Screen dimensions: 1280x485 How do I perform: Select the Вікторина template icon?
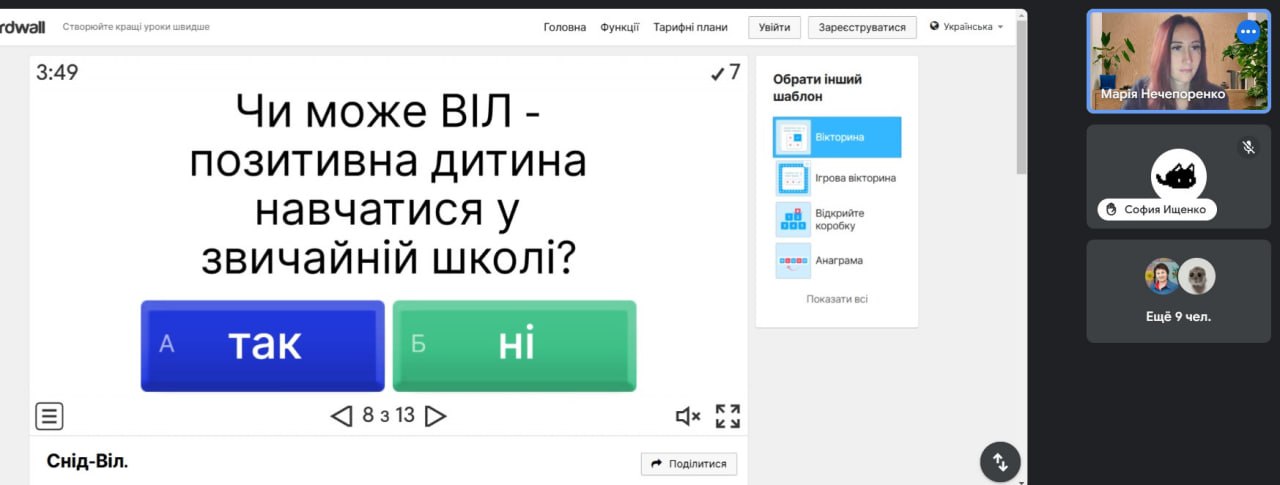tap(794, 138)
